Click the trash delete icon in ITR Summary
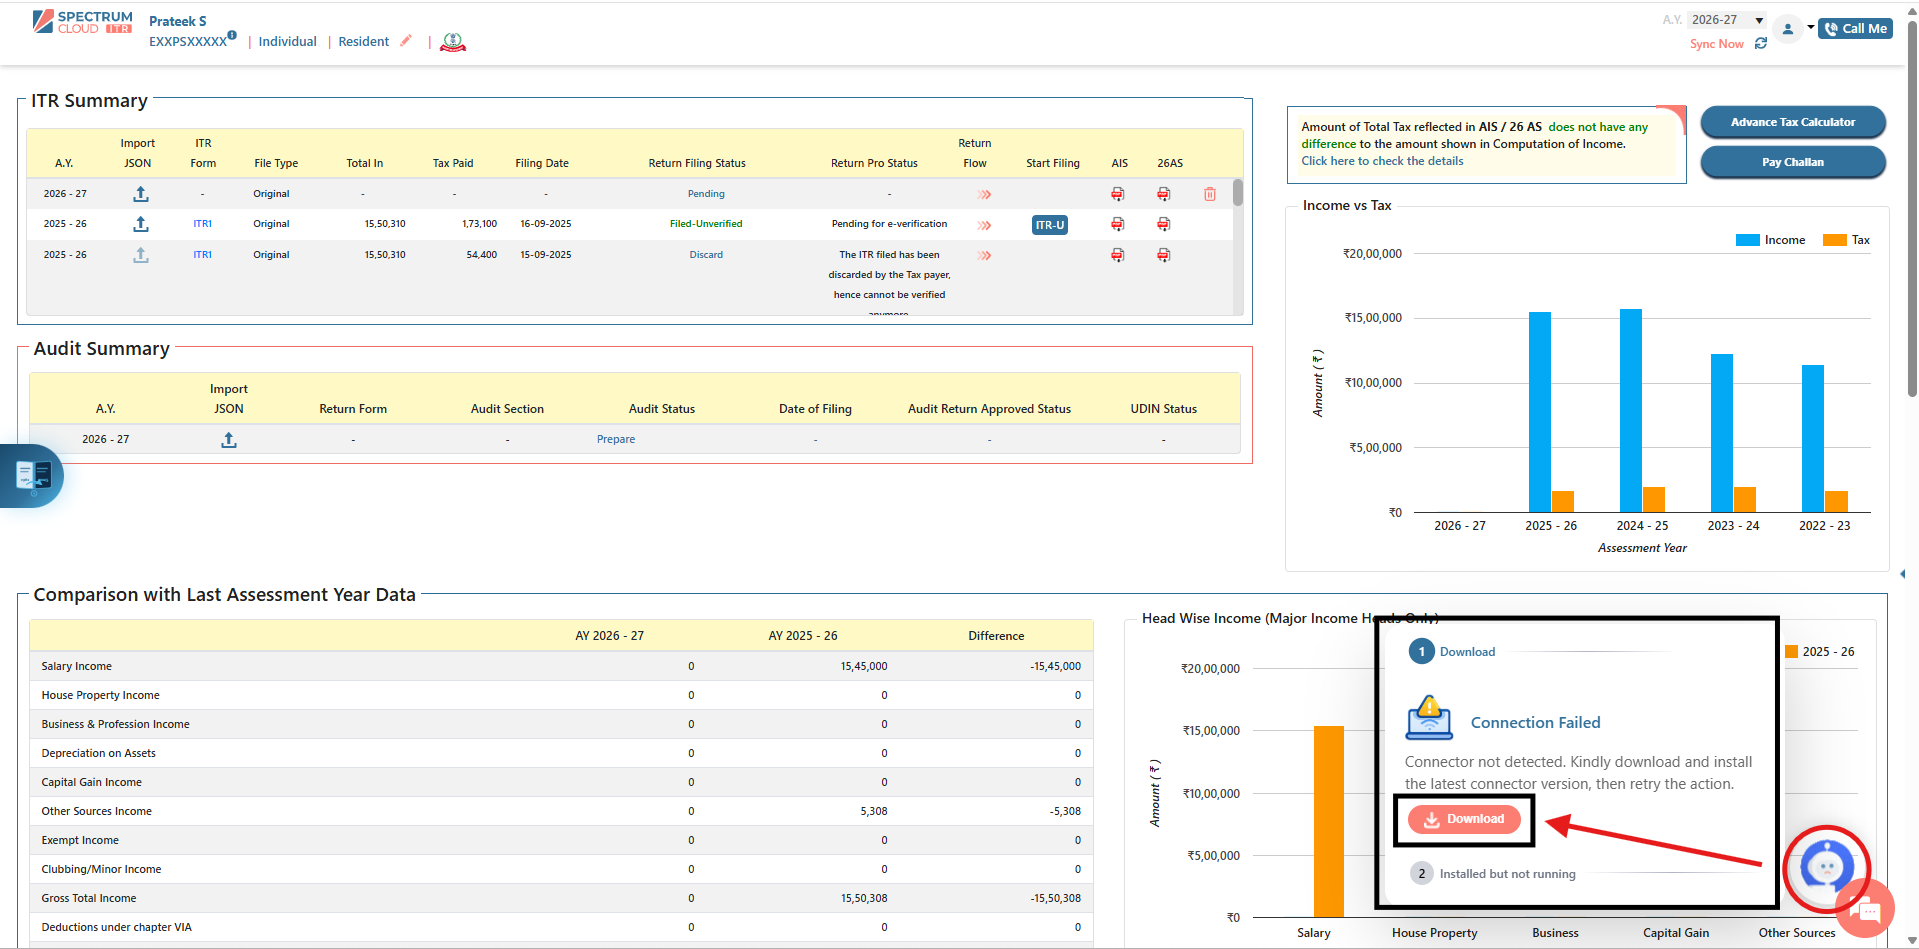 1209,194
